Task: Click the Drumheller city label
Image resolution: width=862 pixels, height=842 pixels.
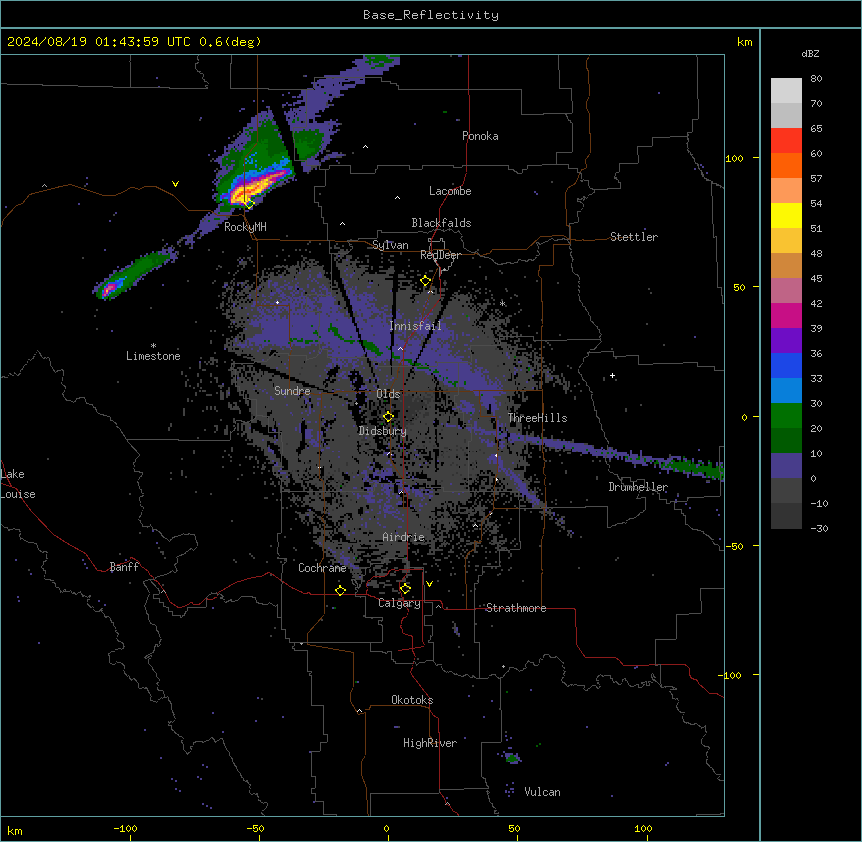Action: 638,487
